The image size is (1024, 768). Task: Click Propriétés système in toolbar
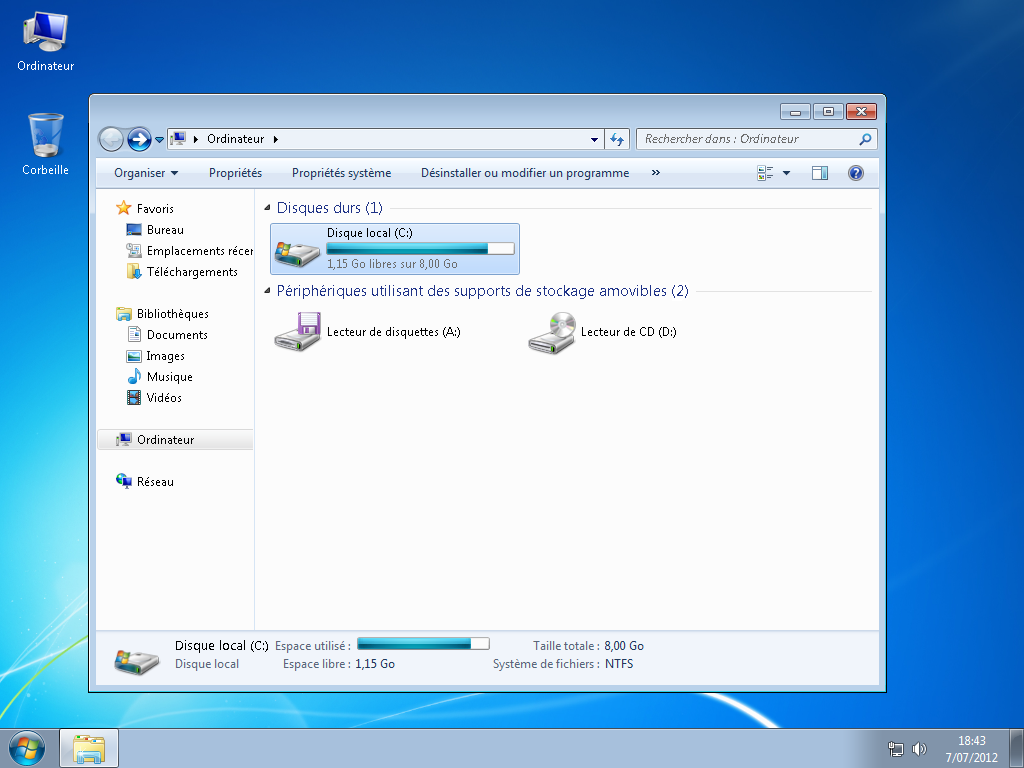pos(341,173)
